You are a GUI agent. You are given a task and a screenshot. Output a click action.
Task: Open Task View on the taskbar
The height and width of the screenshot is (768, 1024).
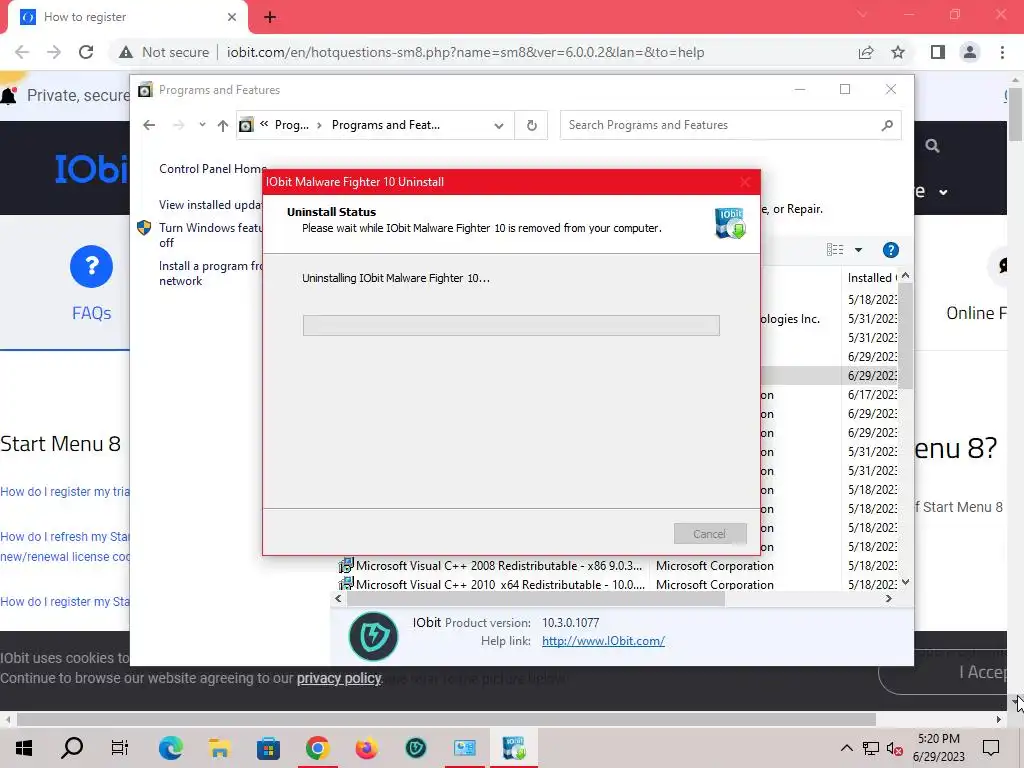[x=120, y=748]
